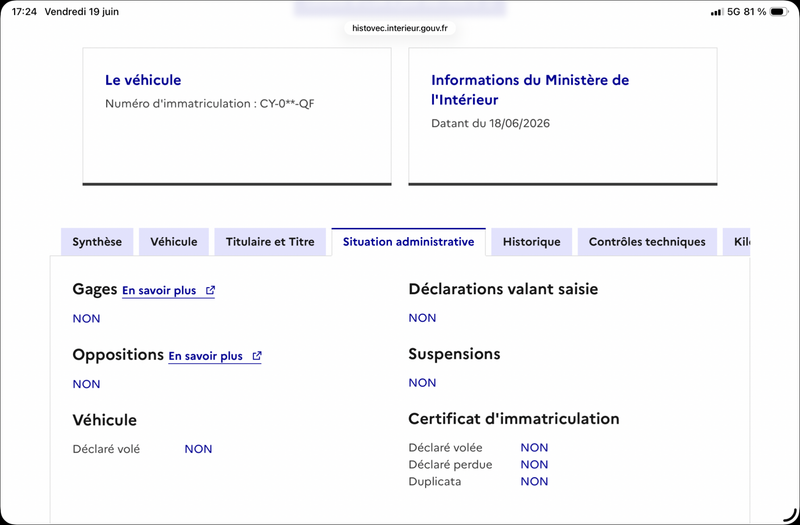Switch to the Véhicule tab

coord(173,242)
